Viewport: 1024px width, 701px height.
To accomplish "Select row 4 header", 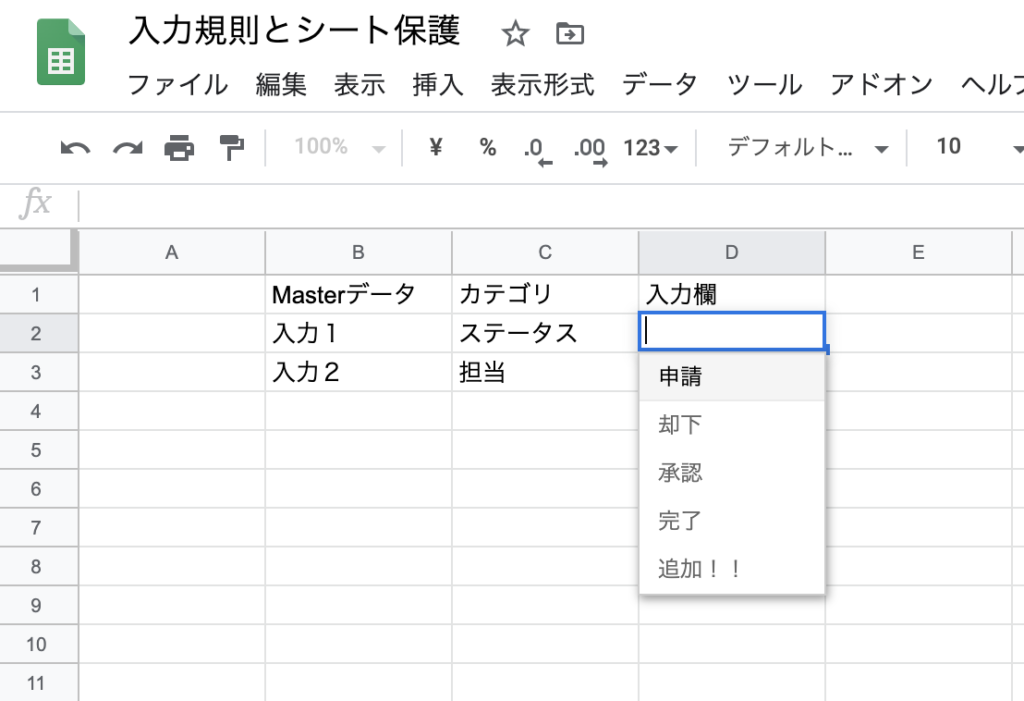I will (39, 411).
